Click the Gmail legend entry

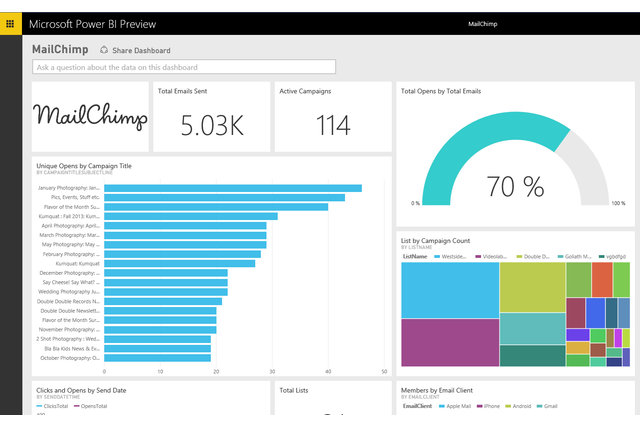point(547,406)
